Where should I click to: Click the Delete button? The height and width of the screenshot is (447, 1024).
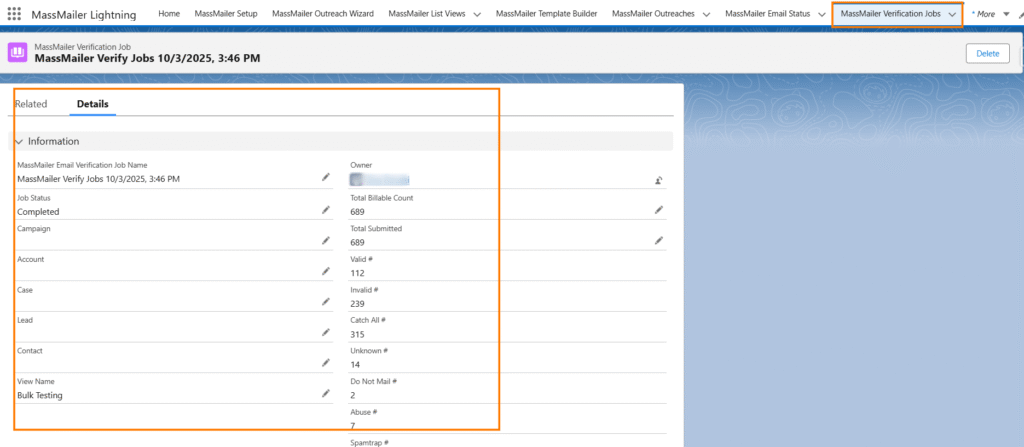pos(986,53)
